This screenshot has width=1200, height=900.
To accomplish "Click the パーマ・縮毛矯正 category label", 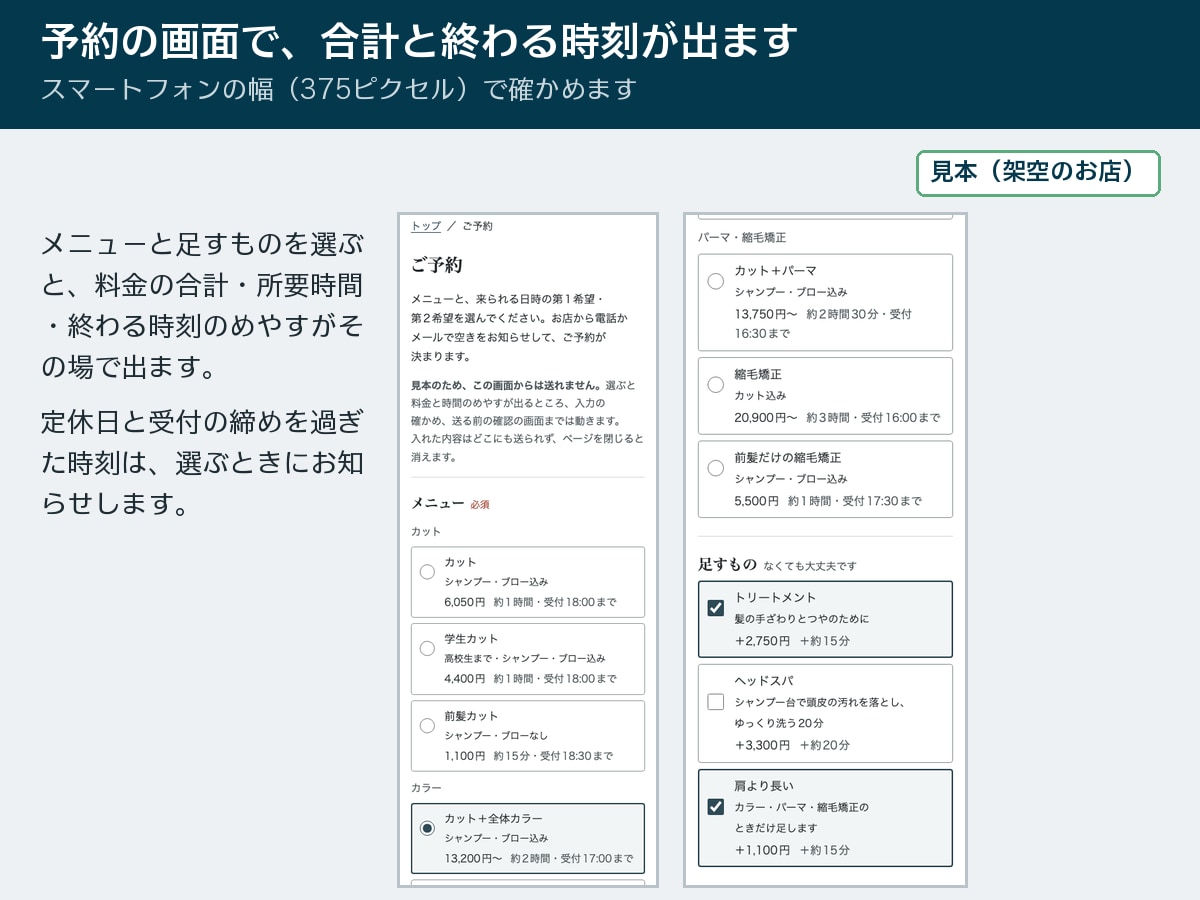I will point(742,238).
